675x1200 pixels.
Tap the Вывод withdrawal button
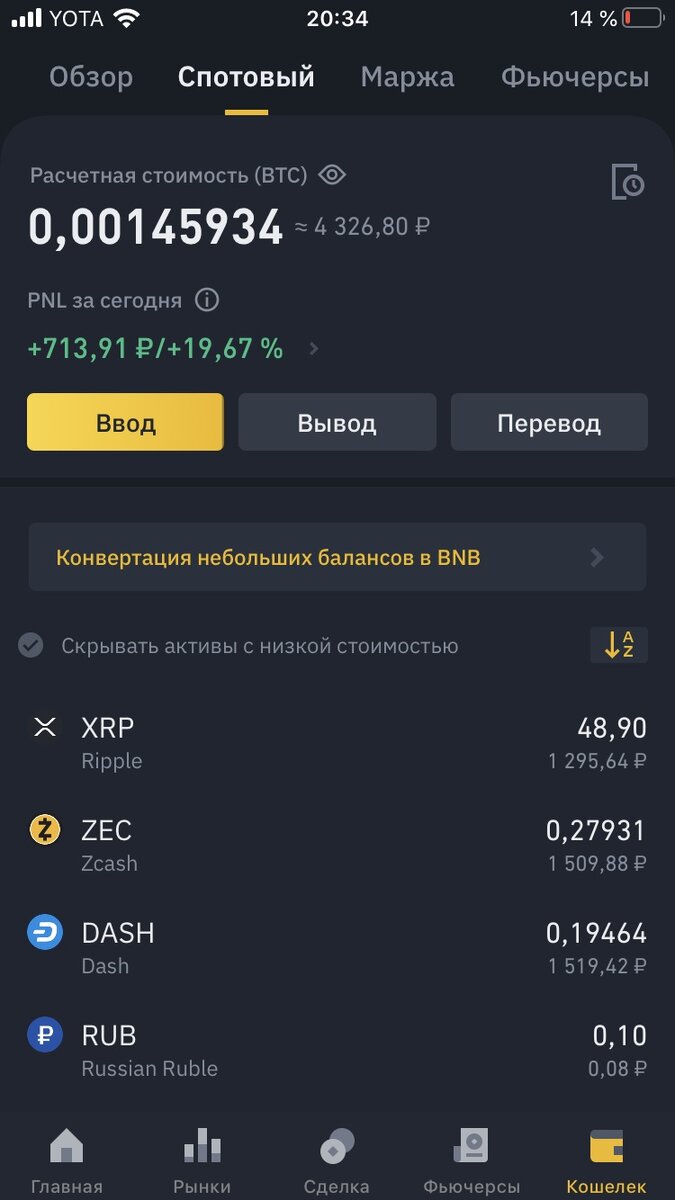pos(337,422)
